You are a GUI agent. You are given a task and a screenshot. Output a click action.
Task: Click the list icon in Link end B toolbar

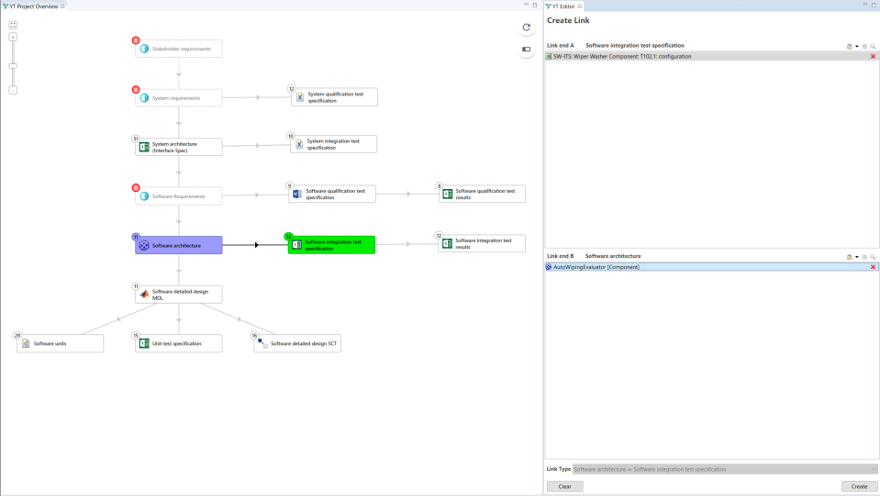point(865,257)
